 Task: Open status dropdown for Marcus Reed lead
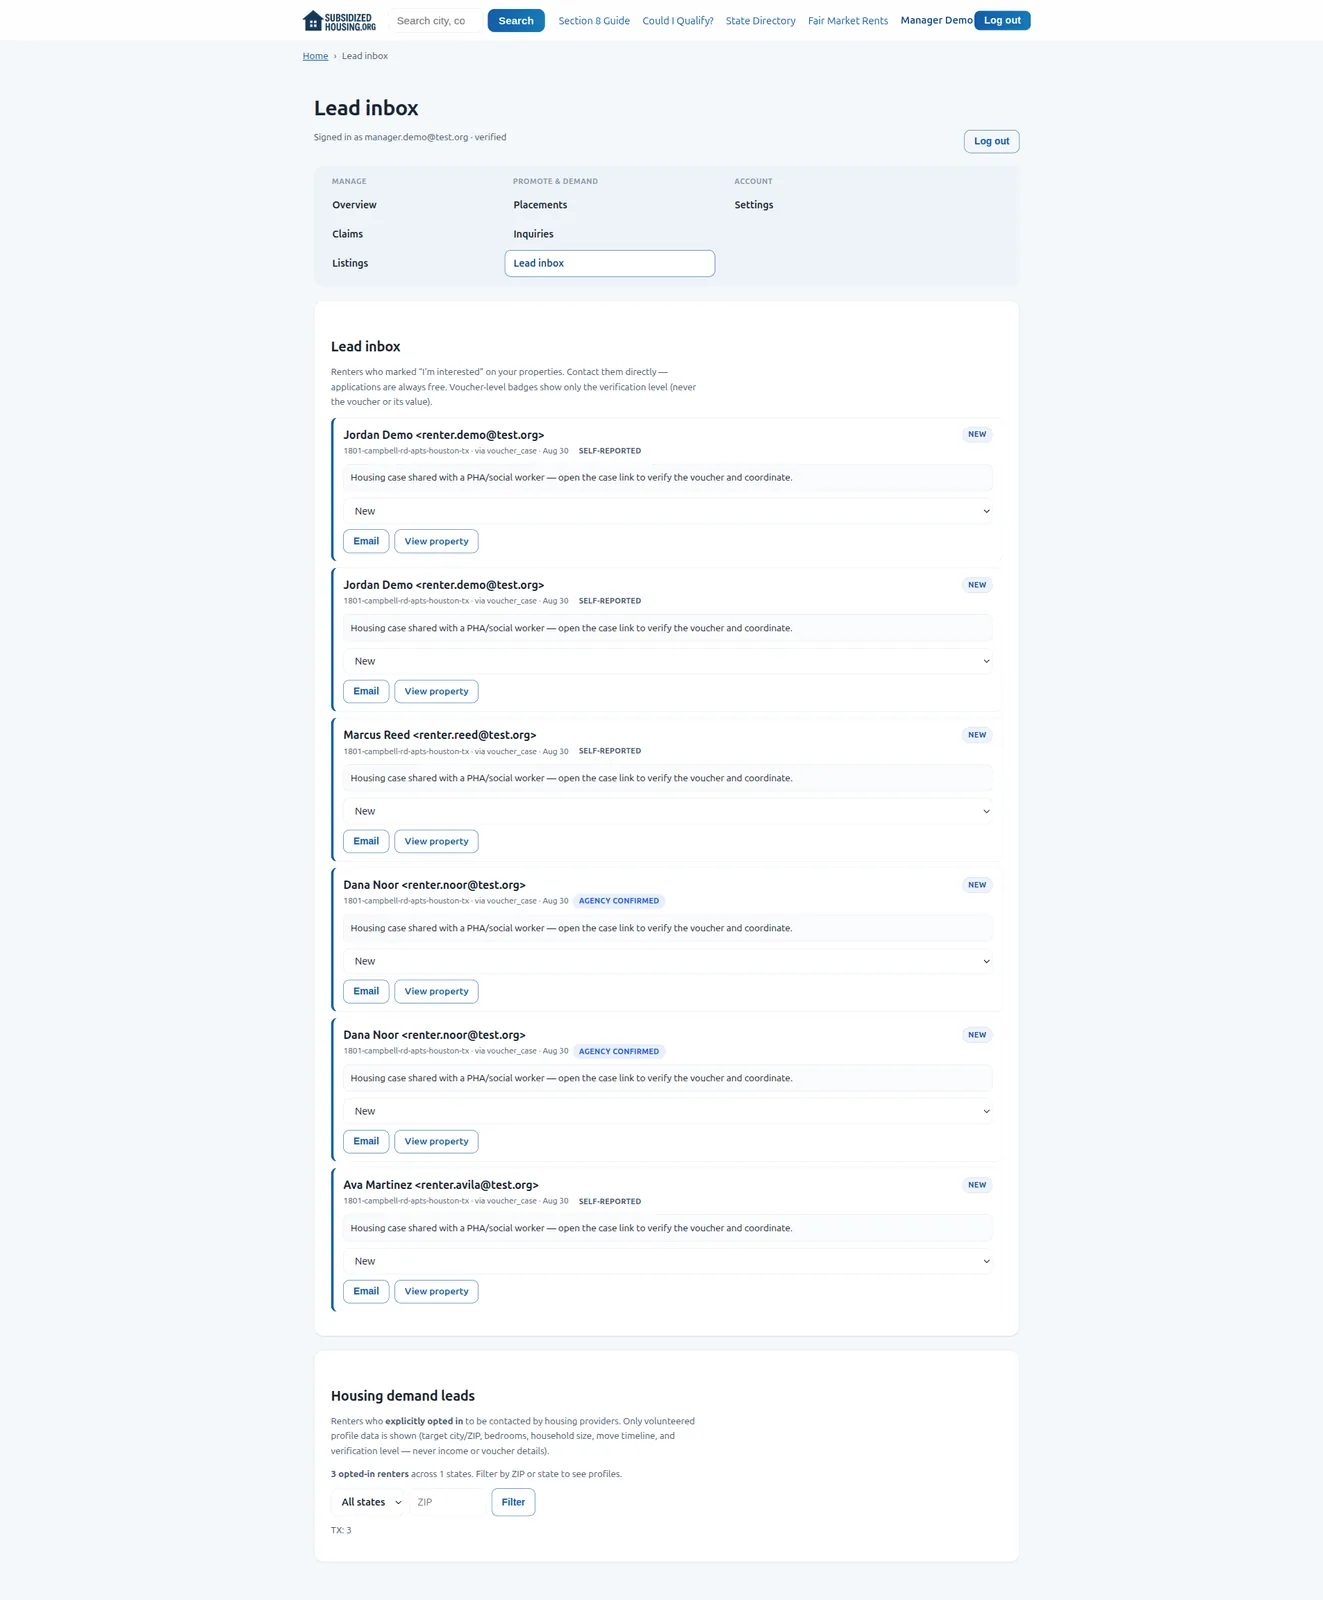(668, 811)
